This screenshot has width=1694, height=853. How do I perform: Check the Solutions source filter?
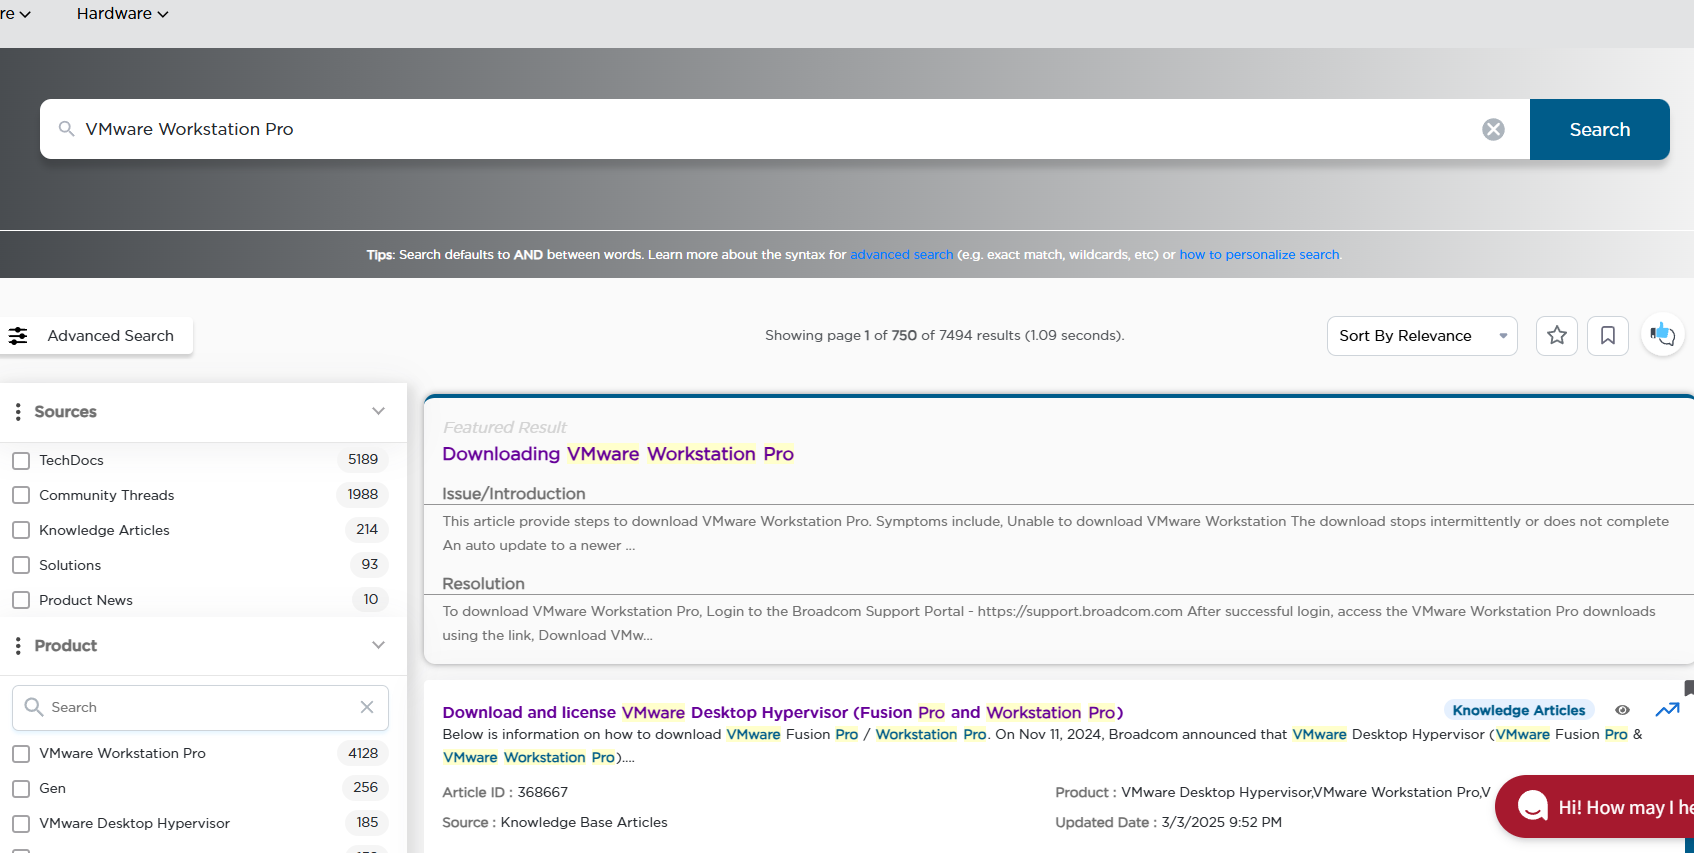[x=21, y=566]
